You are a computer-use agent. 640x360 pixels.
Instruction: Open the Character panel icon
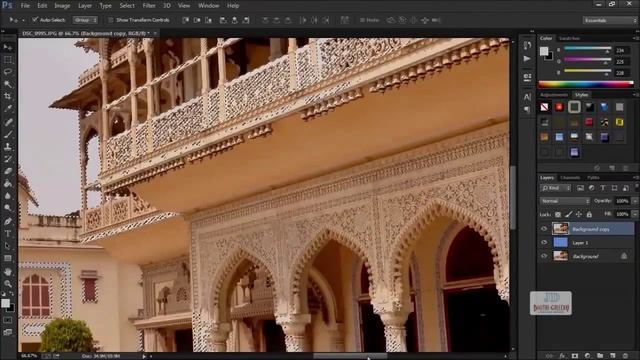(527, 97)
